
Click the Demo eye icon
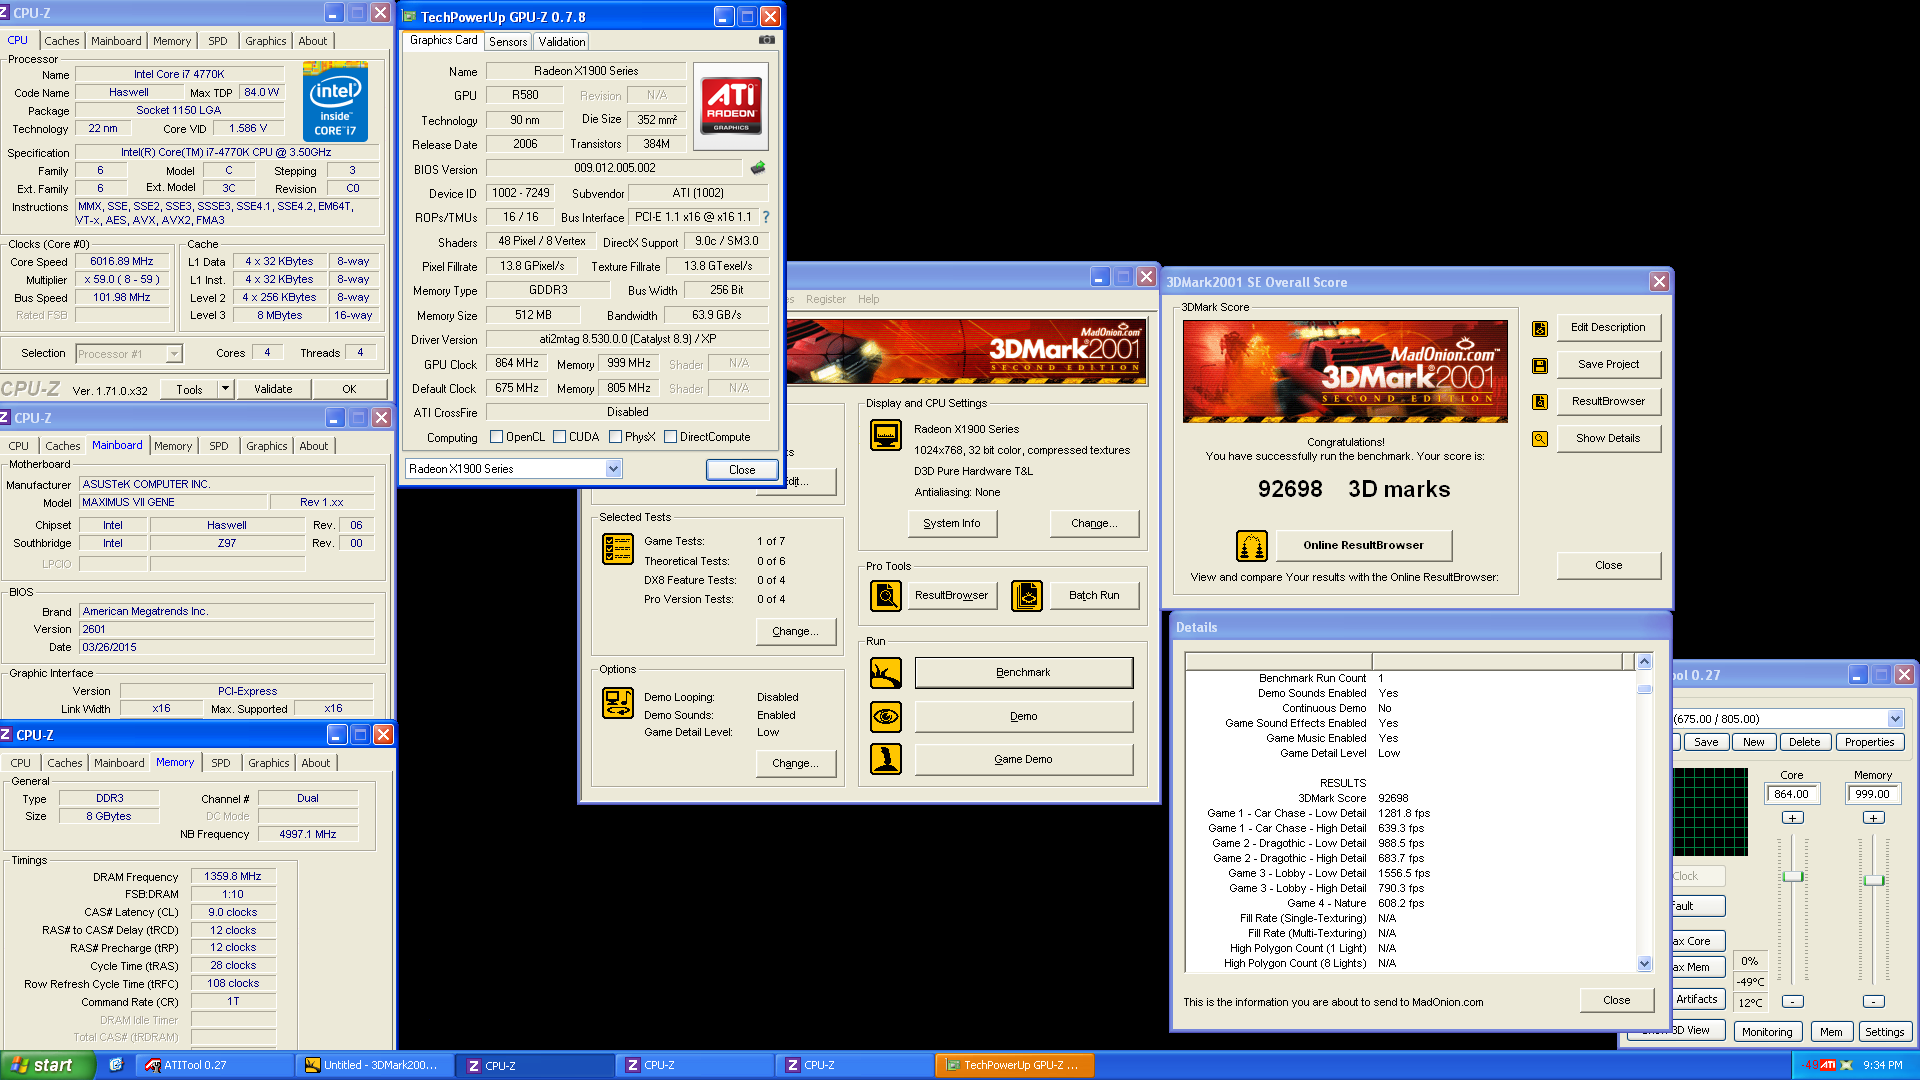886,717
